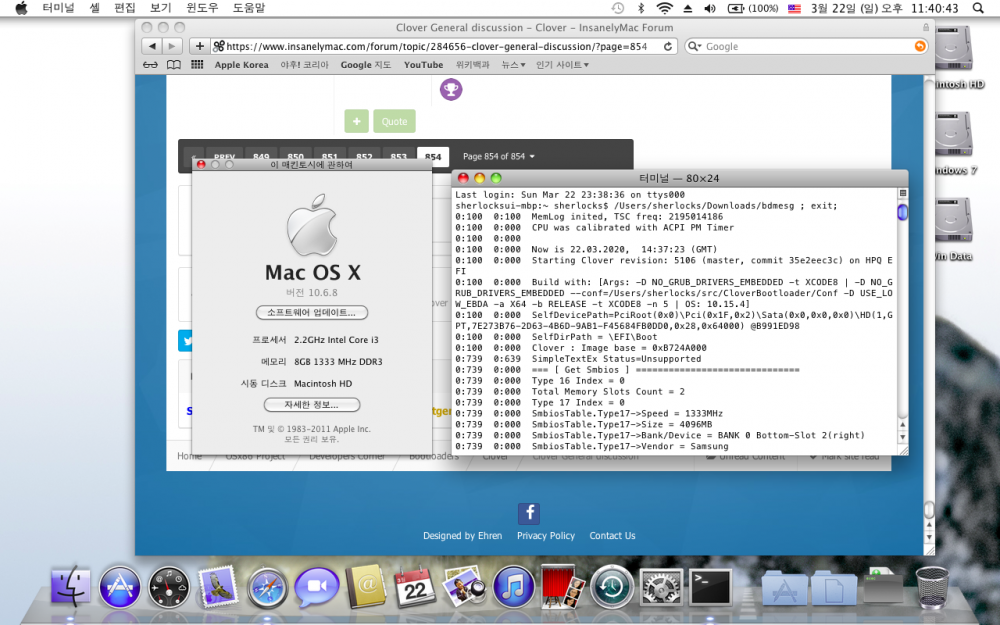Expand the 인기 사이트 bookmarks dropdown

tap(562, 64)
